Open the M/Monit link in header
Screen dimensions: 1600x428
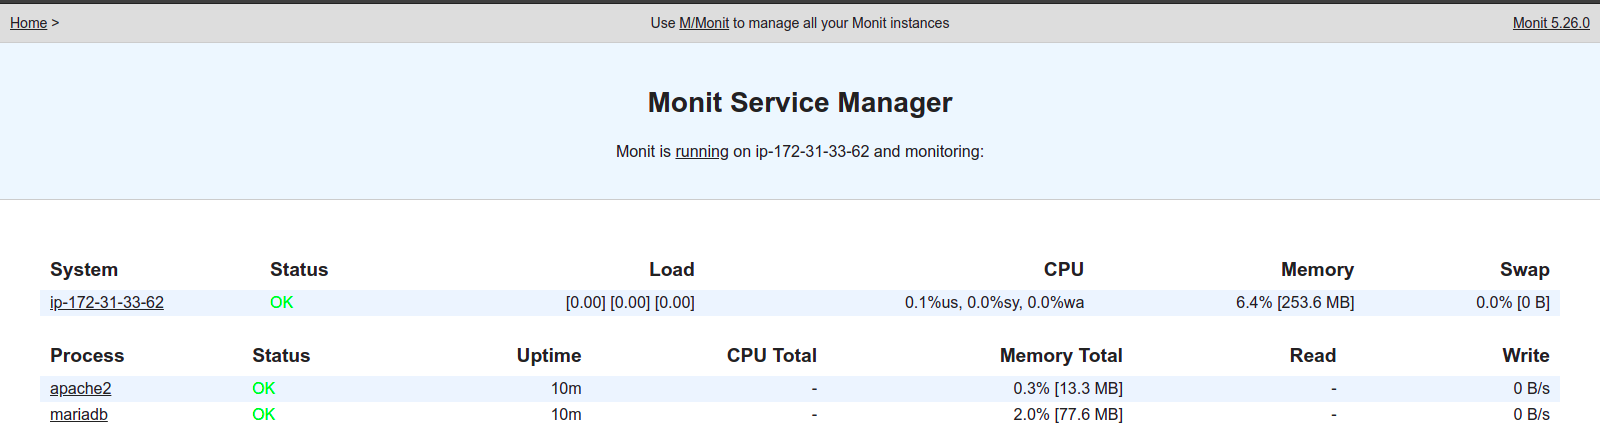click(x=704, y=23)
